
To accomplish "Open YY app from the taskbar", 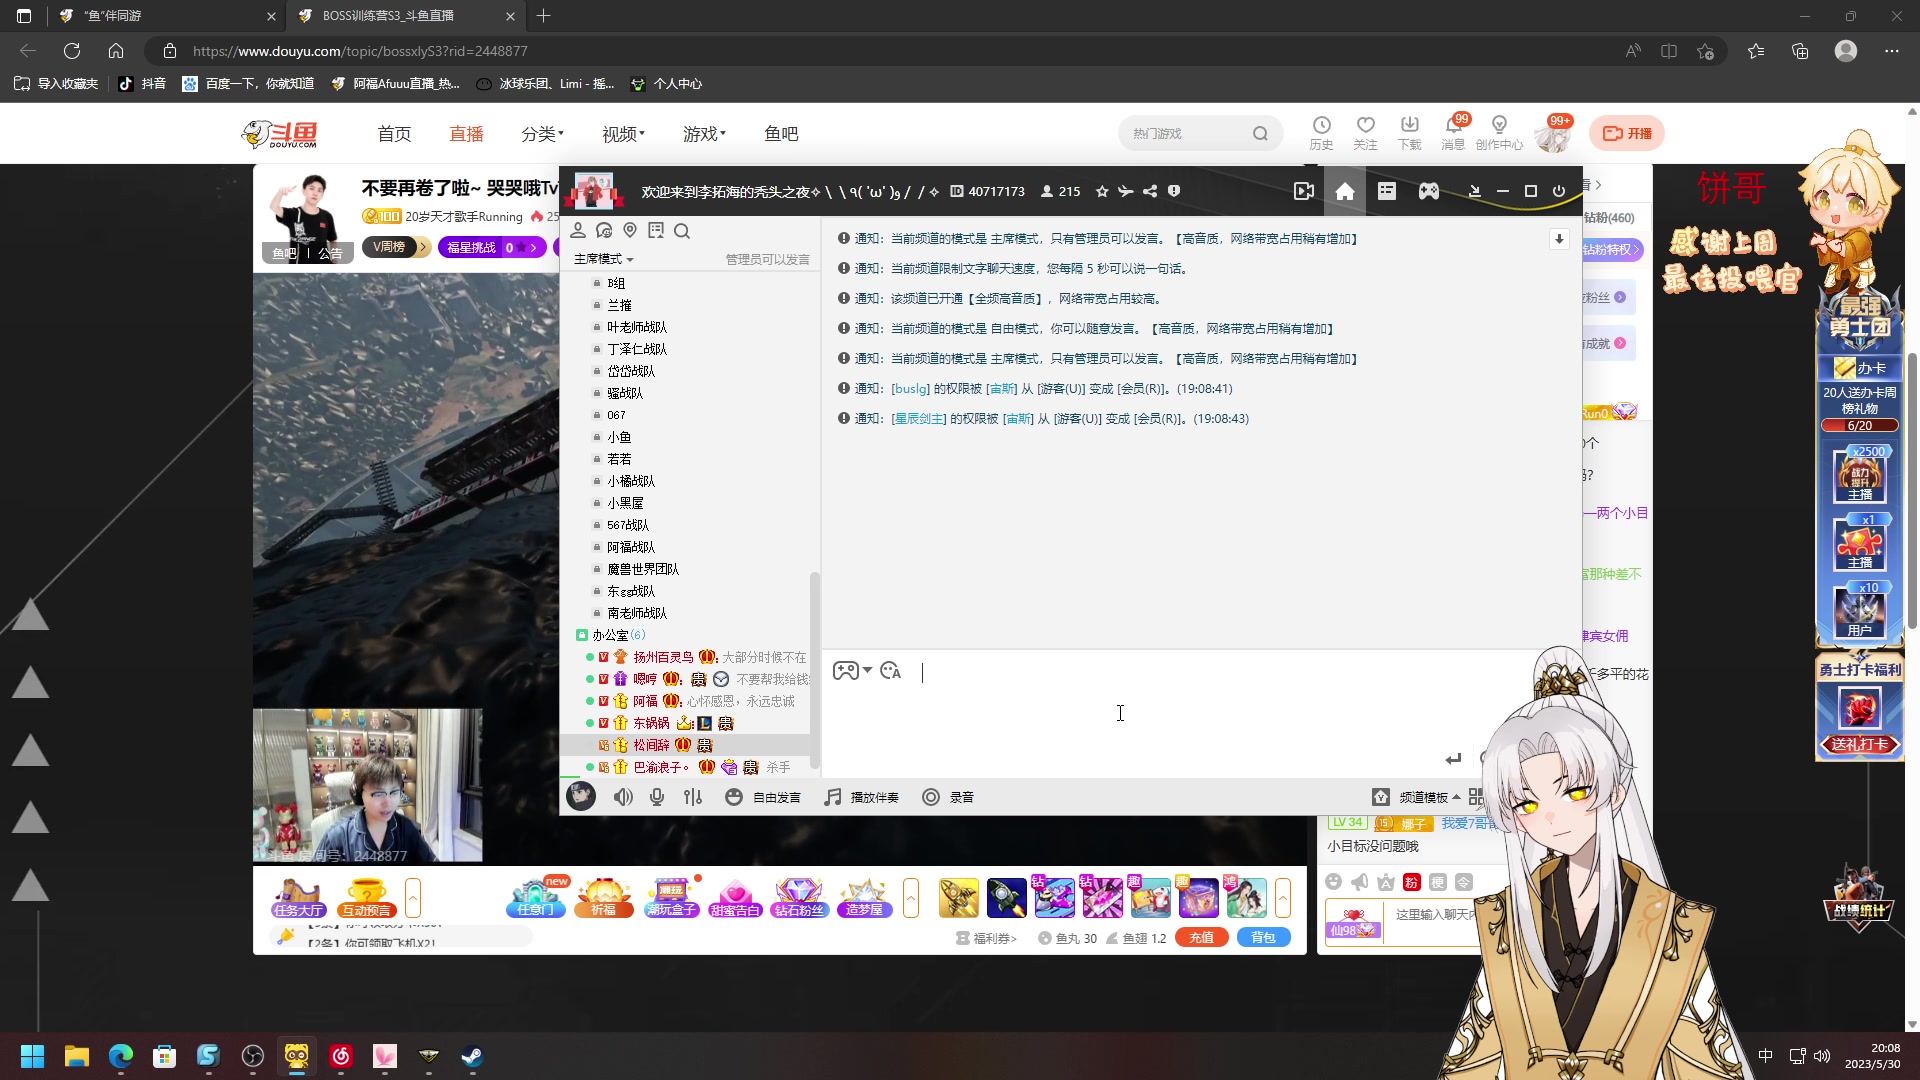I will (x=297, y=1056).
